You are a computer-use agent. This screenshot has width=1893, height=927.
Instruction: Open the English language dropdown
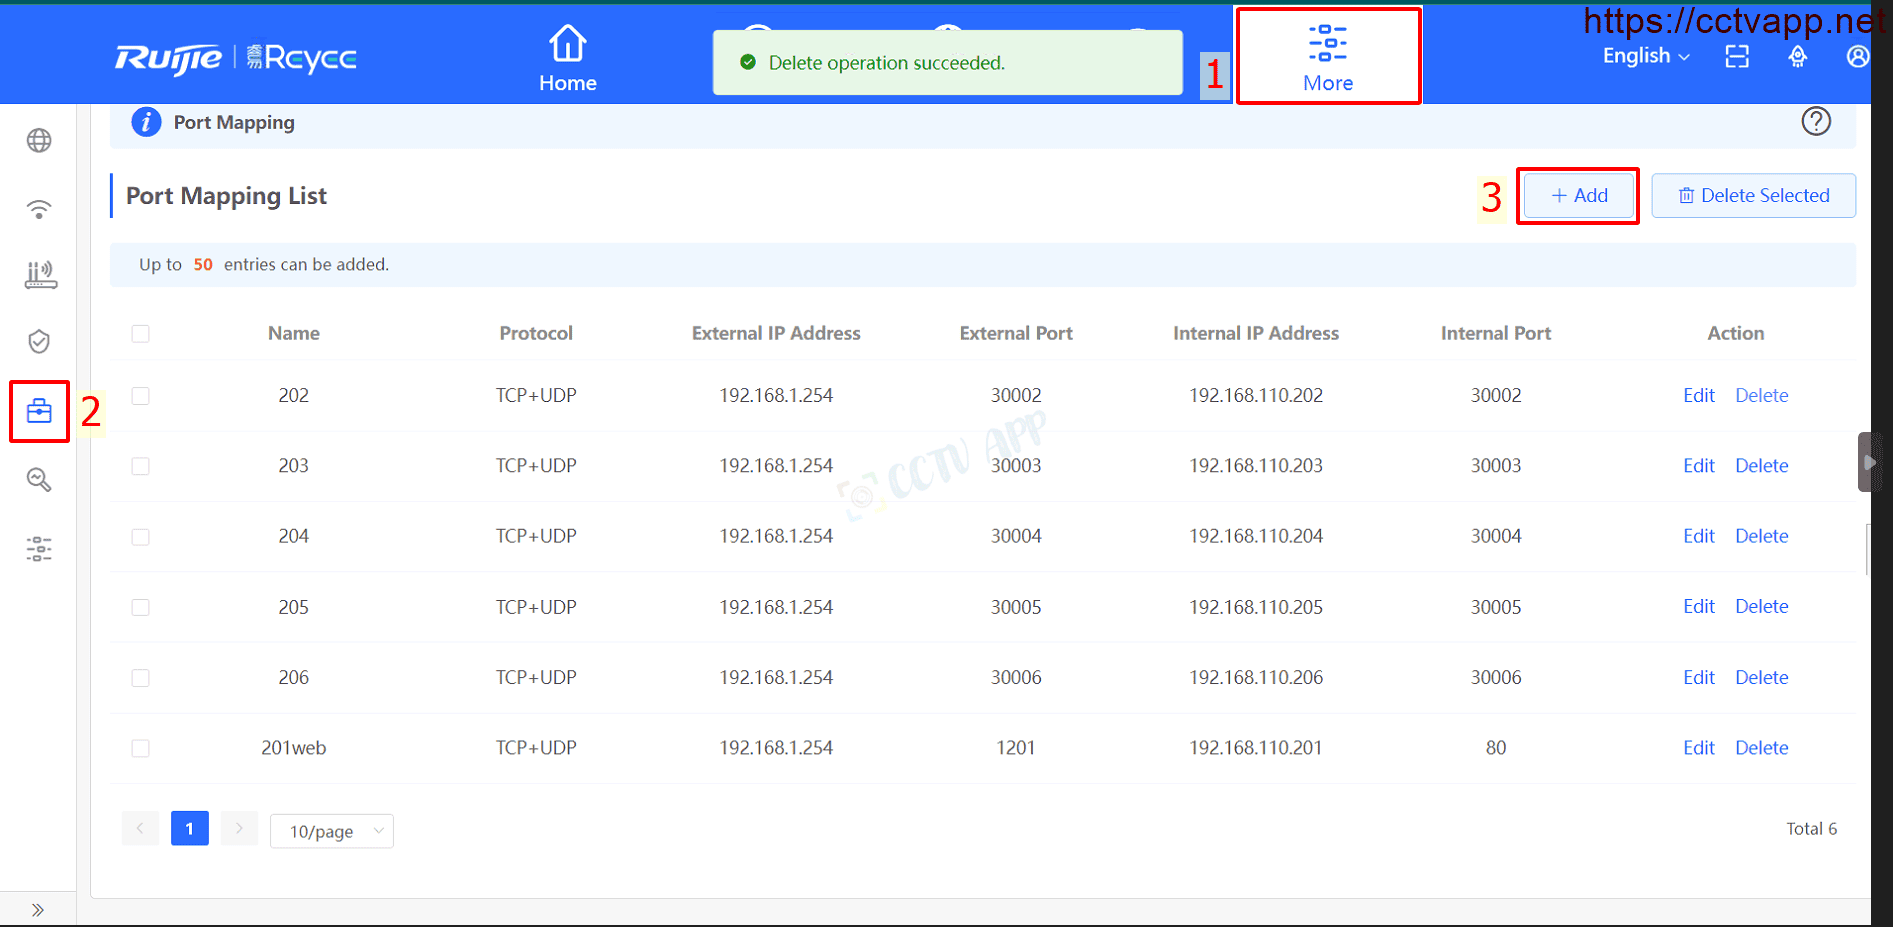coord(1645,57)
